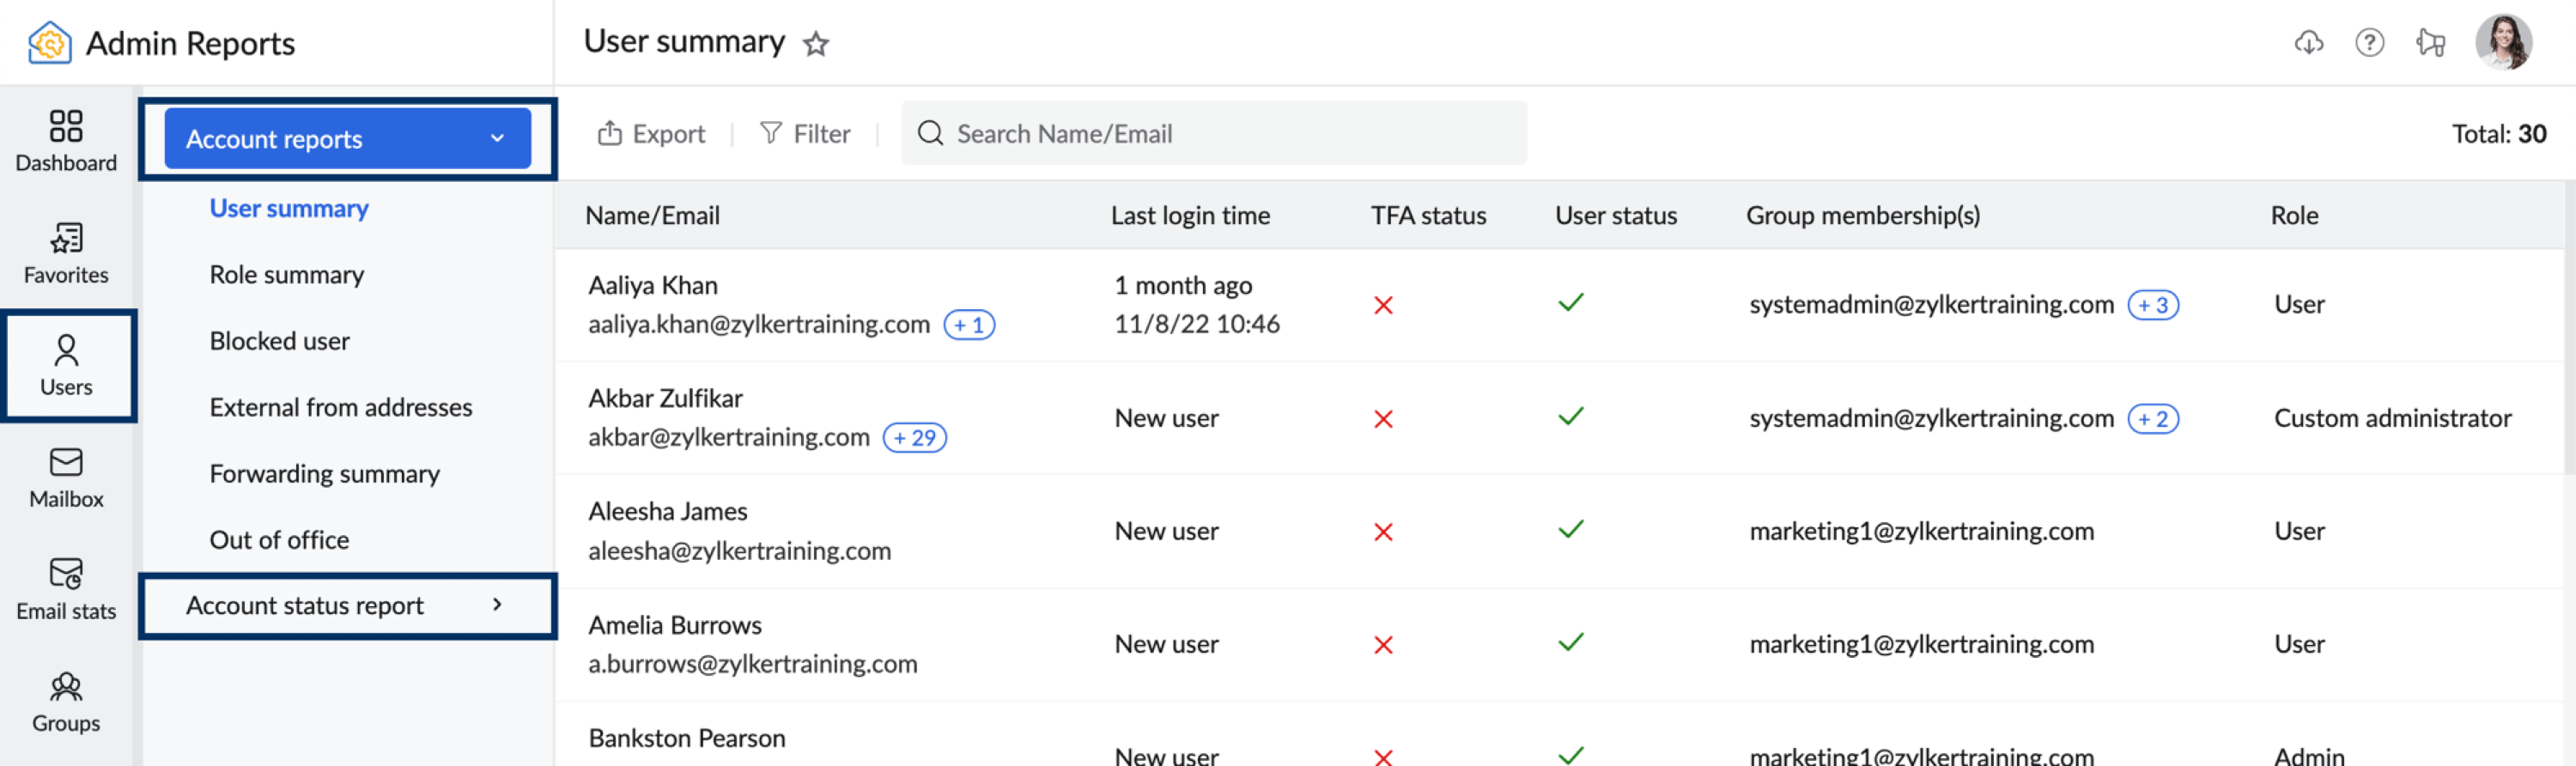Open the Users sidebar section
Screen dimensions: 2576x766
(x=66, y=365)
